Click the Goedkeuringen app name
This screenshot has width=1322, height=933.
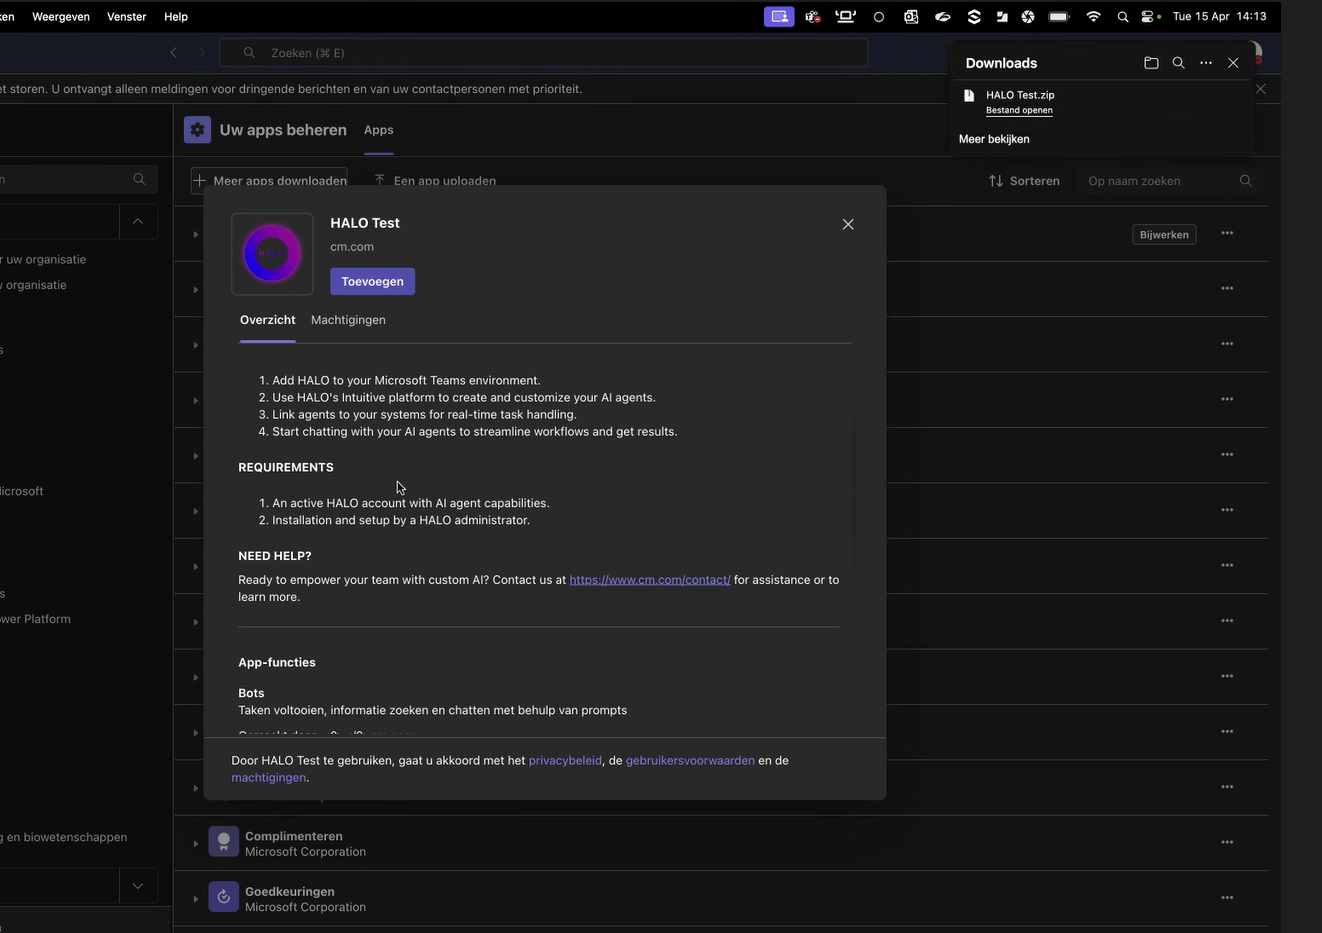pyautogui.click(x=290, y=891)
